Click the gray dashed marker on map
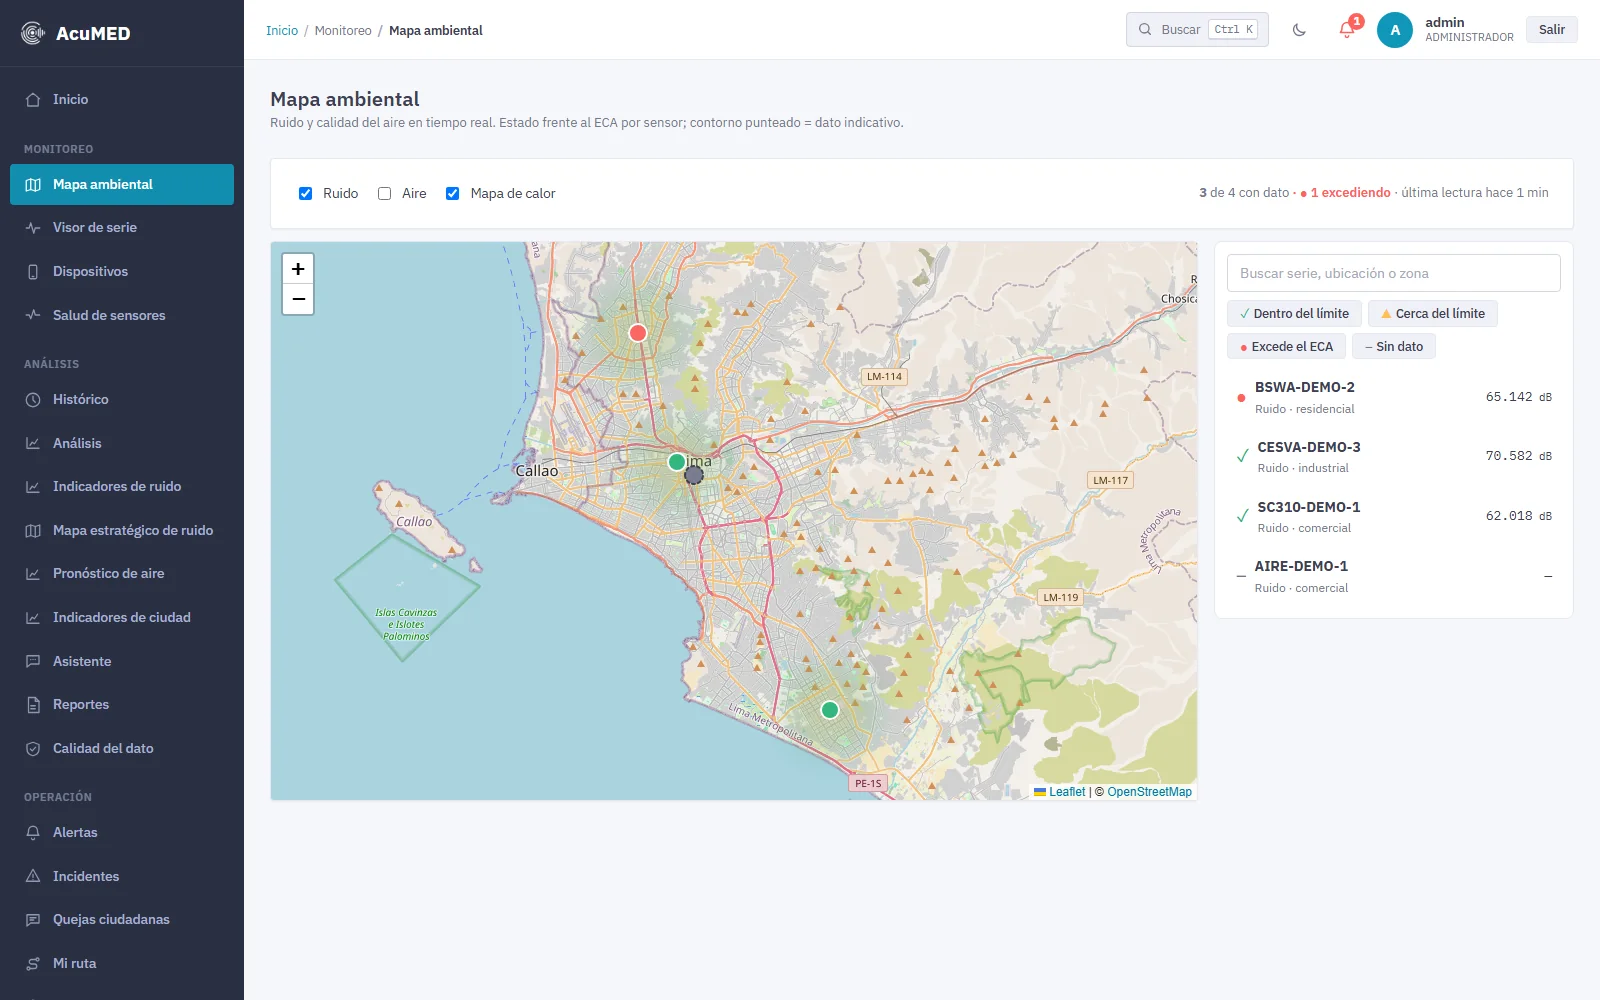The height and width of the screenshot is (1000, 1600). 694,475
